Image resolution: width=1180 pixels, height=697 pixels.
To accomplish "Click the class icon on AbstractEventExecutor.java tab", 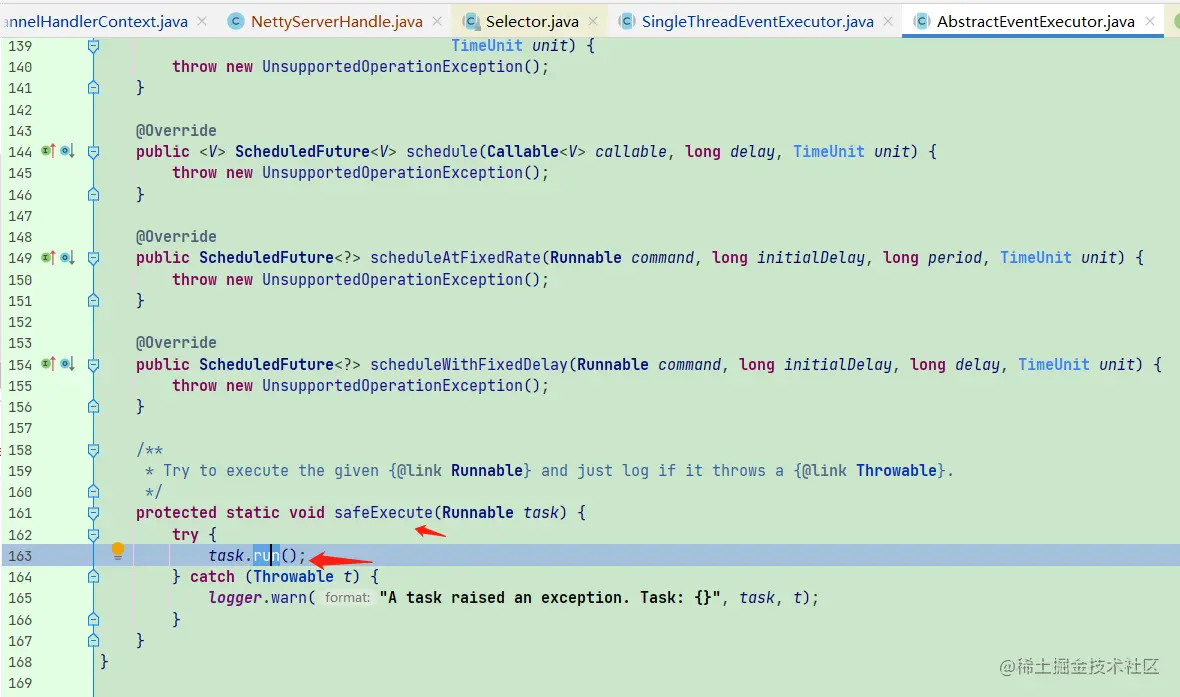I will (922, 22).
